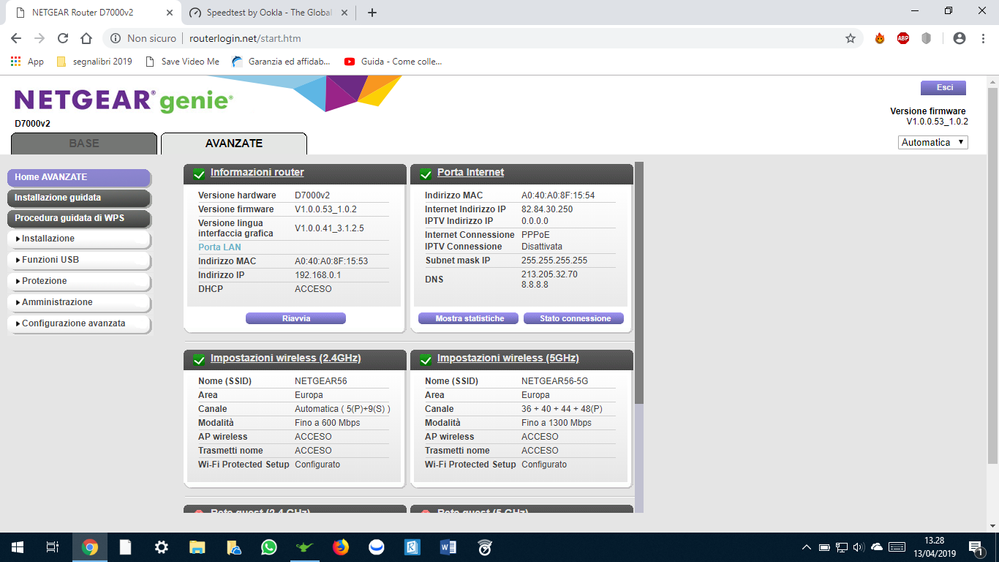This screenshot has height=562, width=999.
Task: Expand the Protezione menu section
Action: 79,281
